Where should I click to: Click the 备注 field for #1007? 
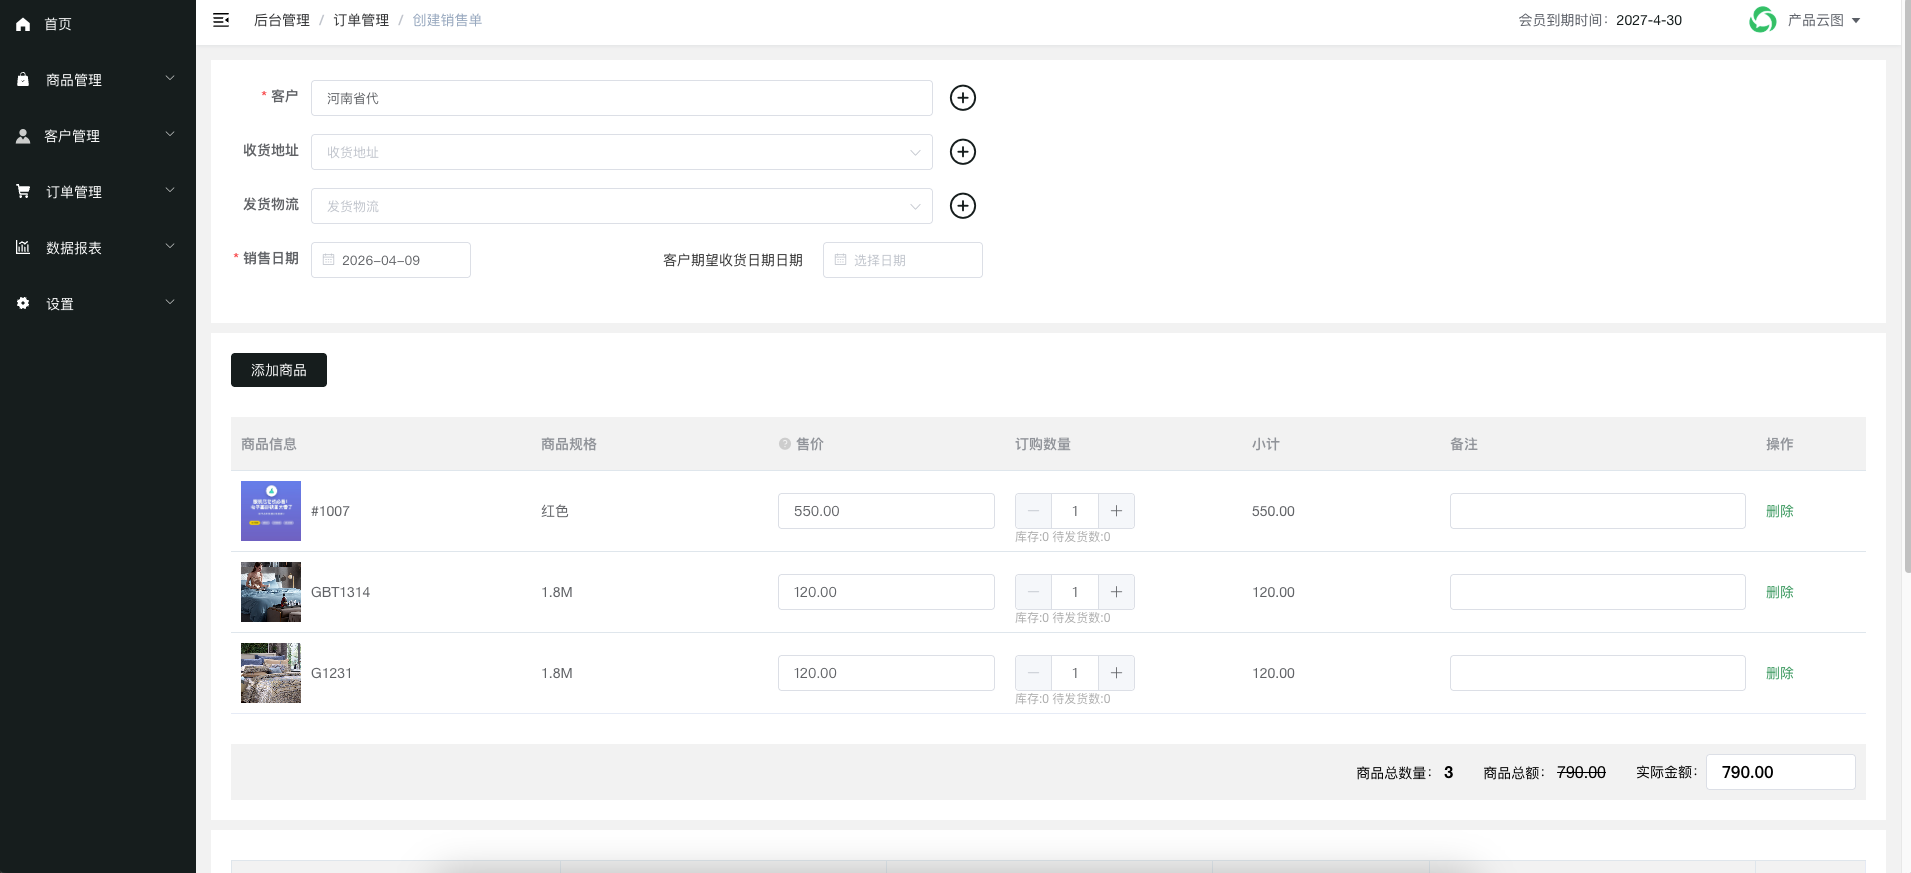click(x=1598, y=511)
